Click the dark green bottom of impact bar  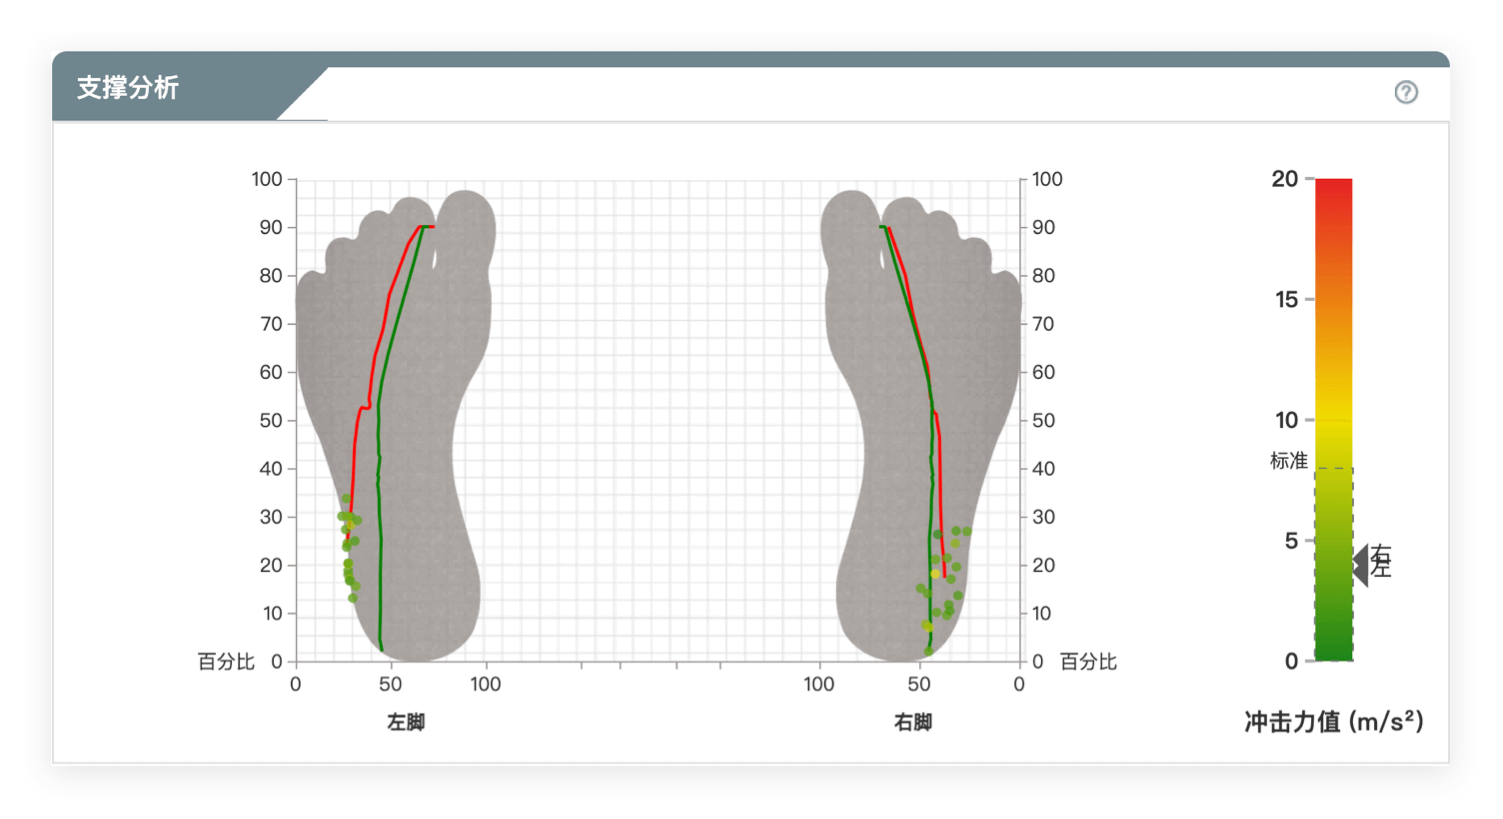1333,645
